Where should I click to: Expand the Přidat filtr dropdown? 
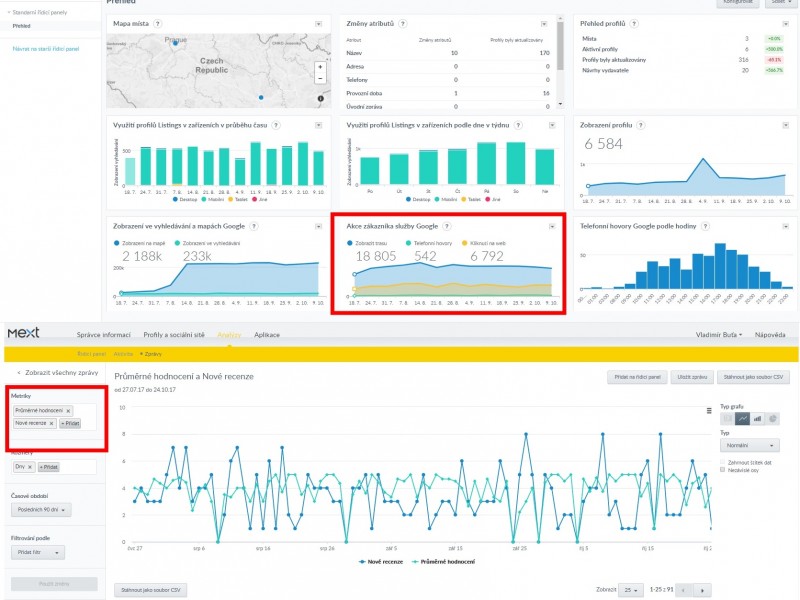coord(37,552)
